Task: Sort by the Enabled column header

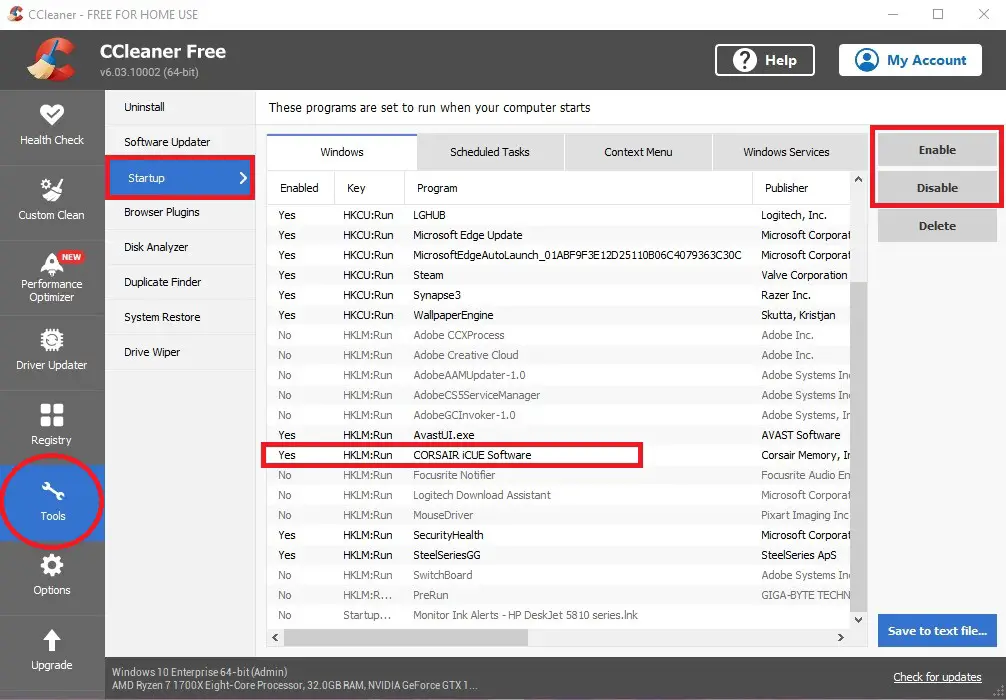Action: coord(301,188)
